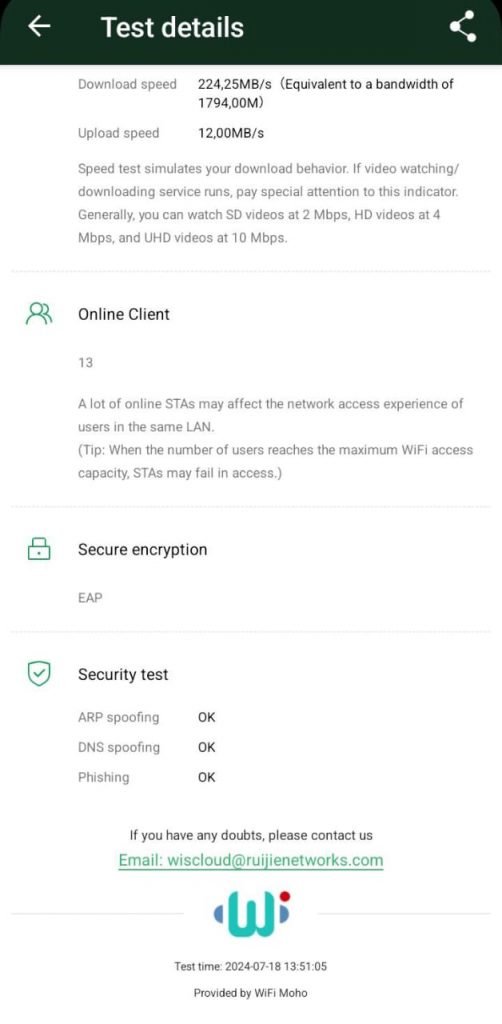This screenshot has width=502, height=1024.
Task: Select the ARP spoofing OK result
Action: pyautogui.click(x=206, y=717)
